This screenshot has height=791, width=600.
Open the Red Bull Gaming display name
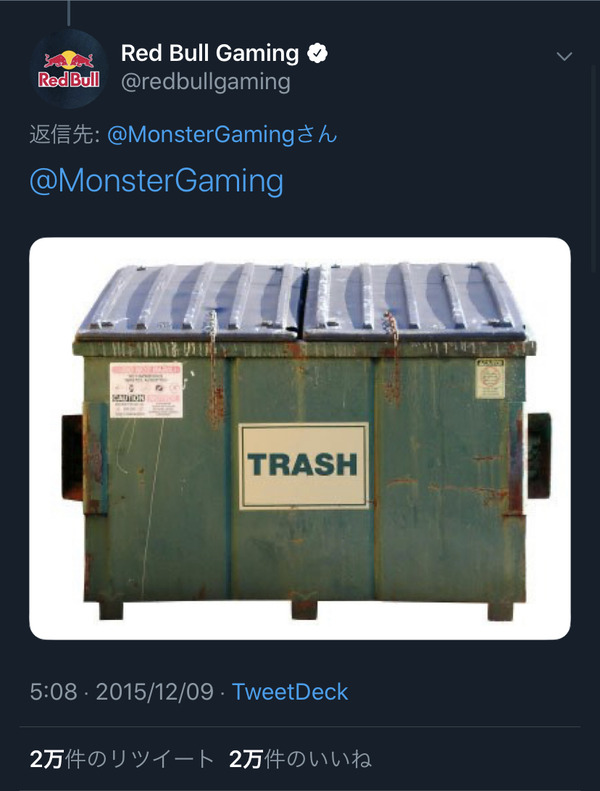[x=210, y=53]
